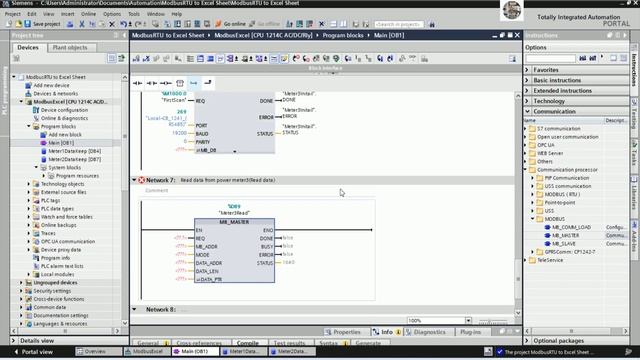Viewport: 640px width, 360px height.
Task: Open the Options menu
Action: pos(112,14)
